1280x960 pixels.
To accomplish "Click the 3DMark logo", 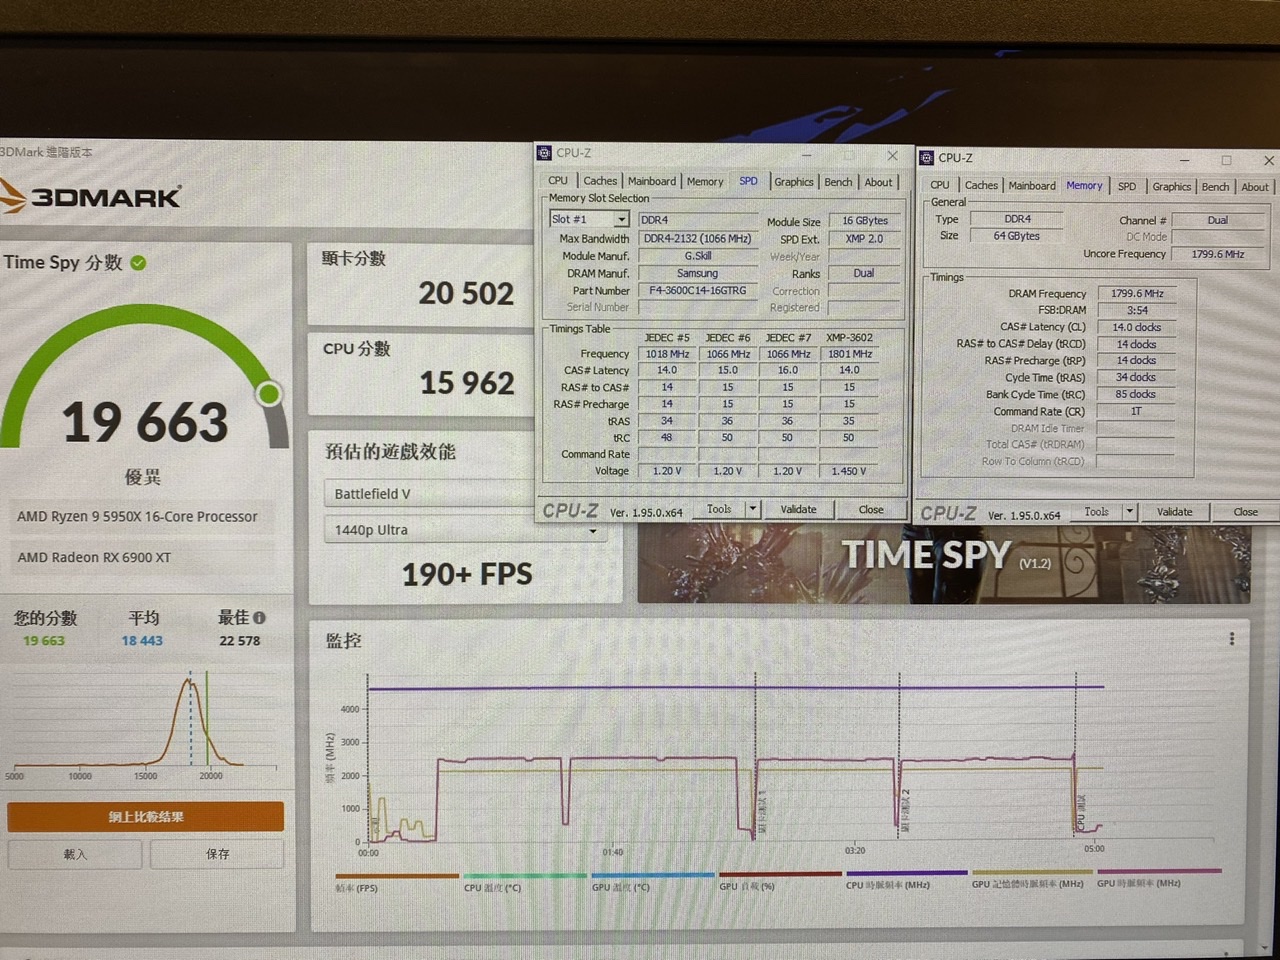I will (92, 196).
